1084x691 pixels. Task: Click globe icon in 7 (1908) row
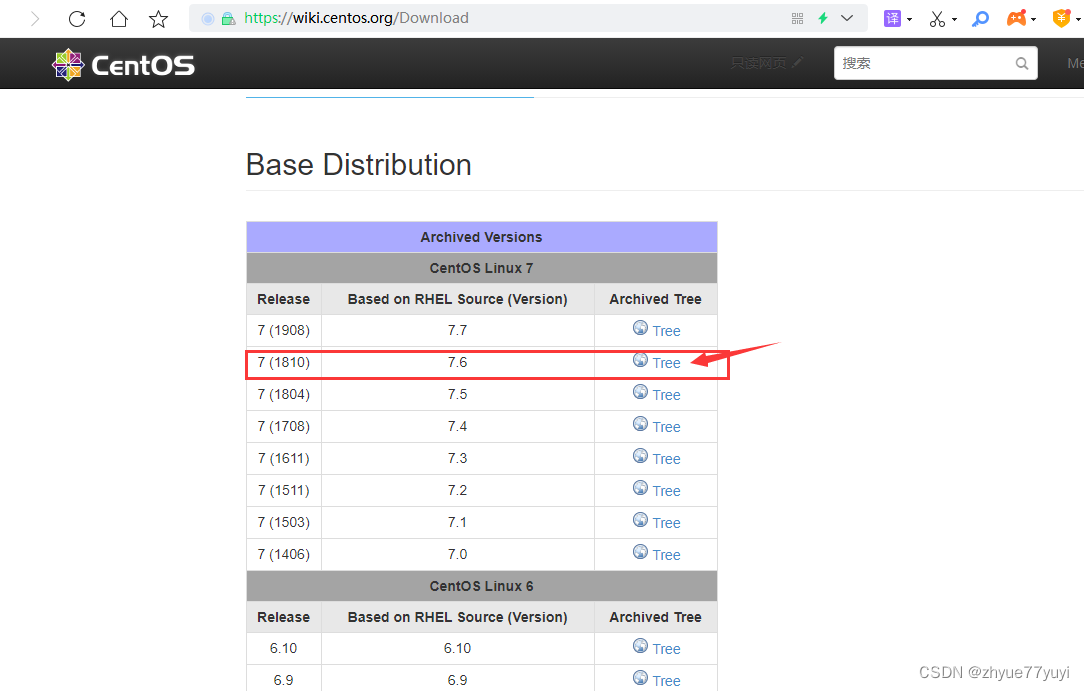click(x=640, y=328)
